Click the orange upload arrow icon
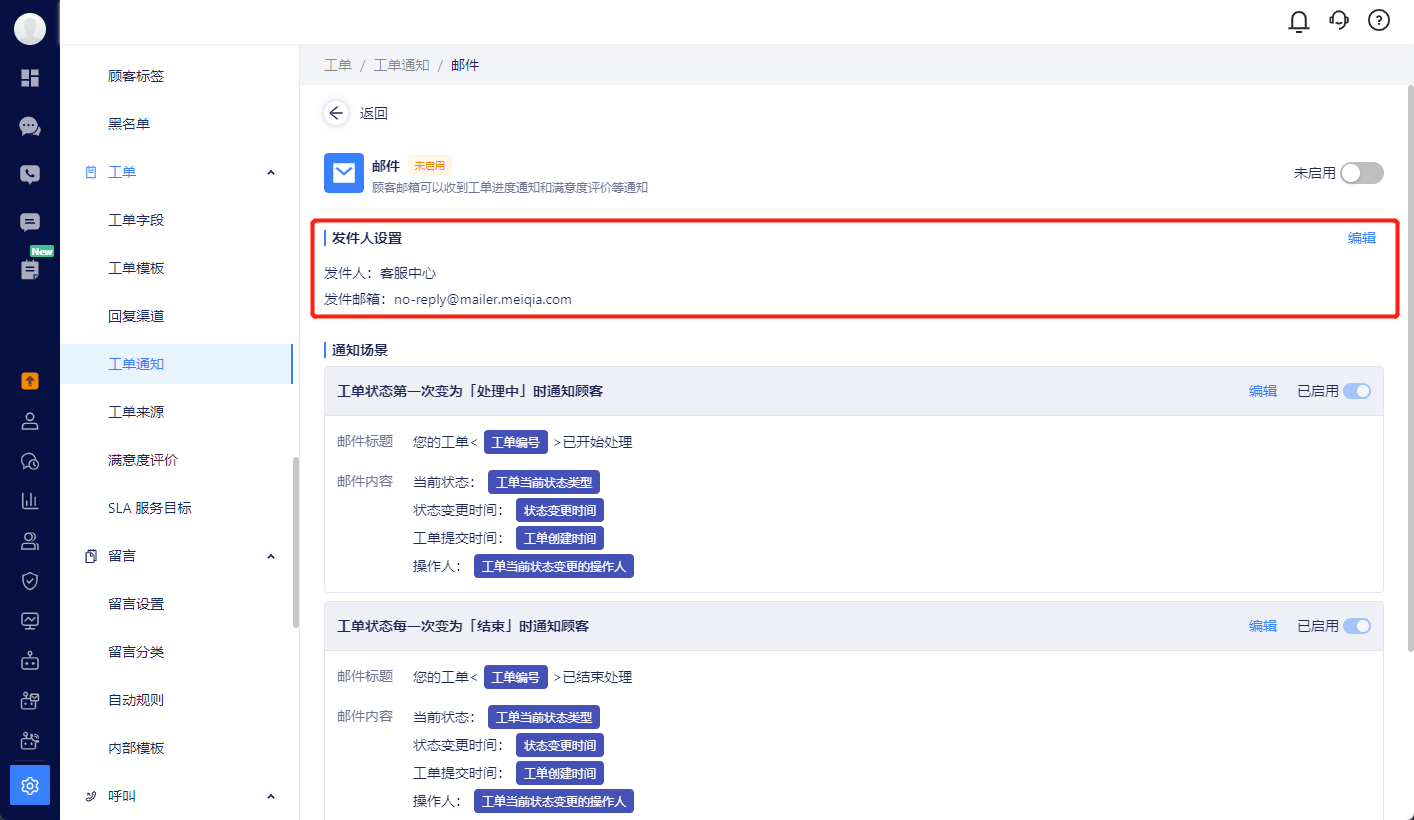Image resolution: width=1414 pixels, height=820 pixels. click(30, 380)
